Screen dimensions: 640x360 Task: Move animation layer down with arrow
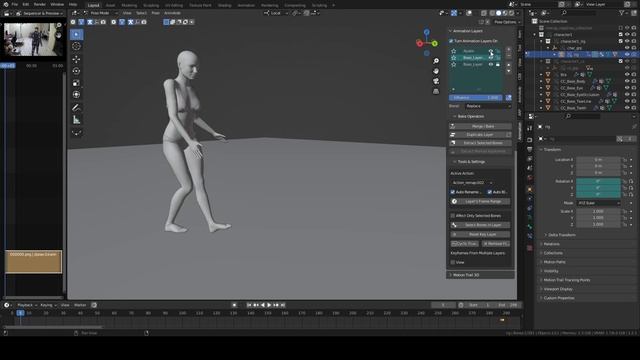509,71
